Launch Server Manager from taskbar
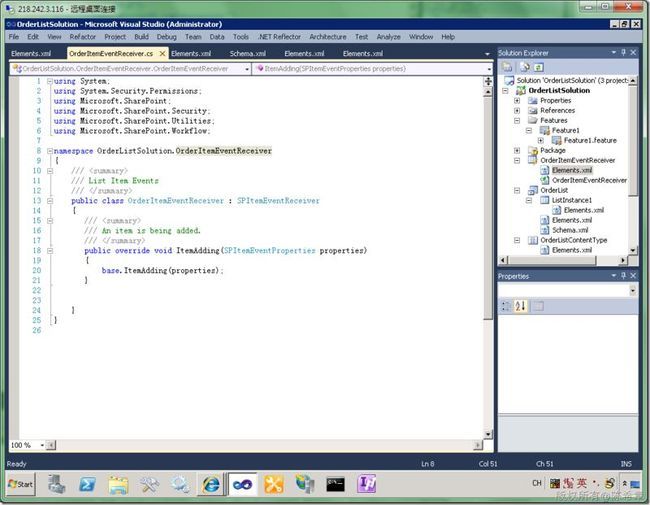650x505 pixels. (x=56, y=484)
